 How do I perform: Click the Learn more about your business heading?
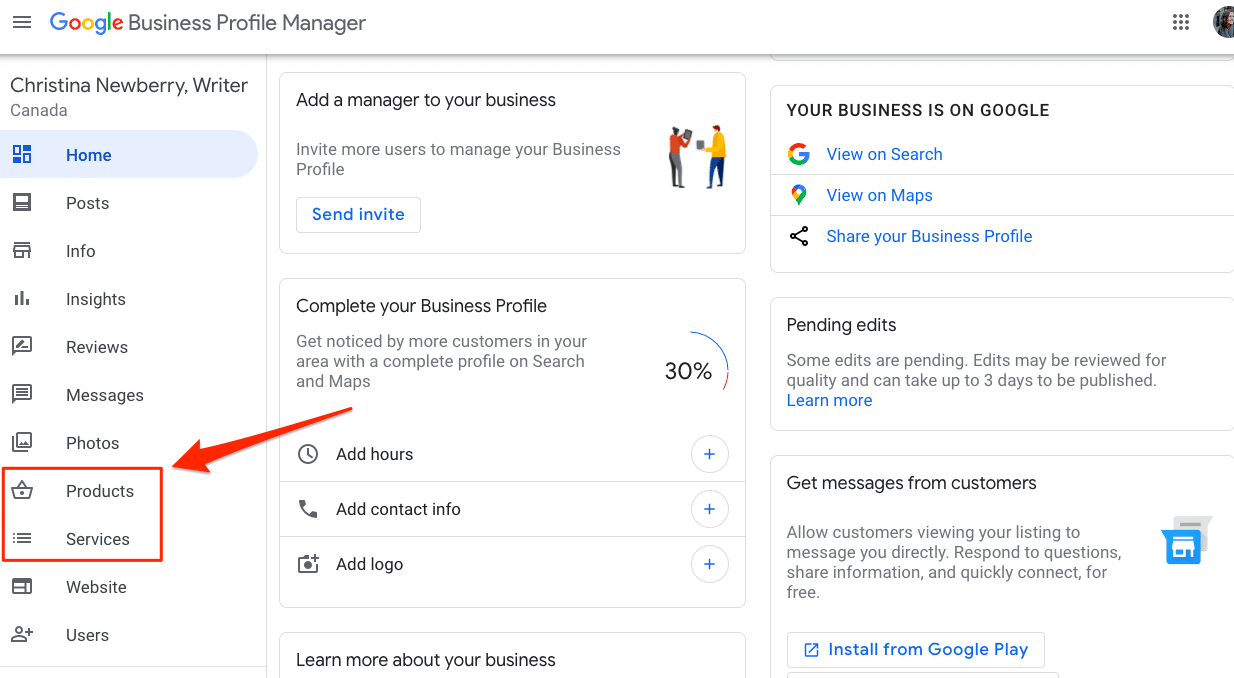(425, 660)
